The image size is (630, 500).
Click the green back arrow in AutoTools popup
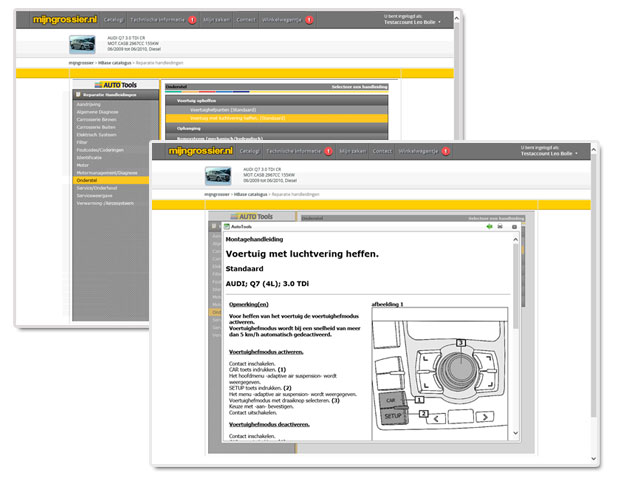click(x=489, y=227)
